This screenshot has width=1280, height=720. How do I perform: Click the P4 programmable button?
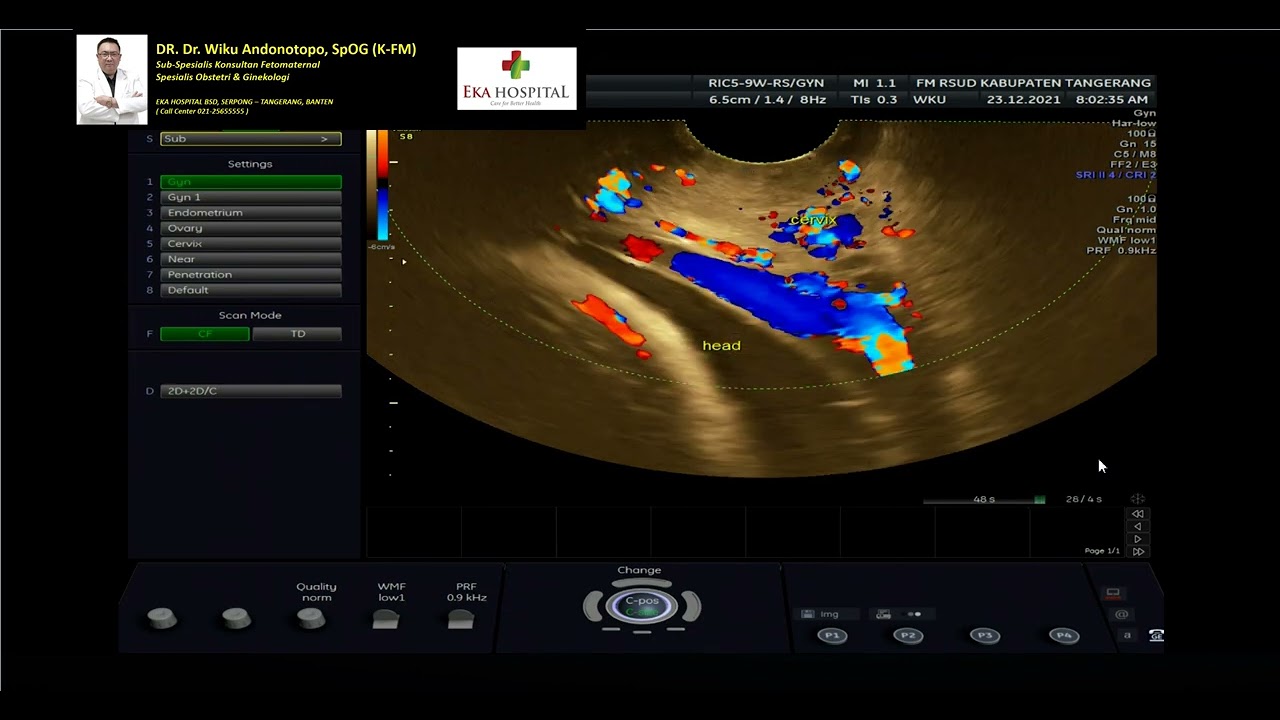click(1063, 636)
